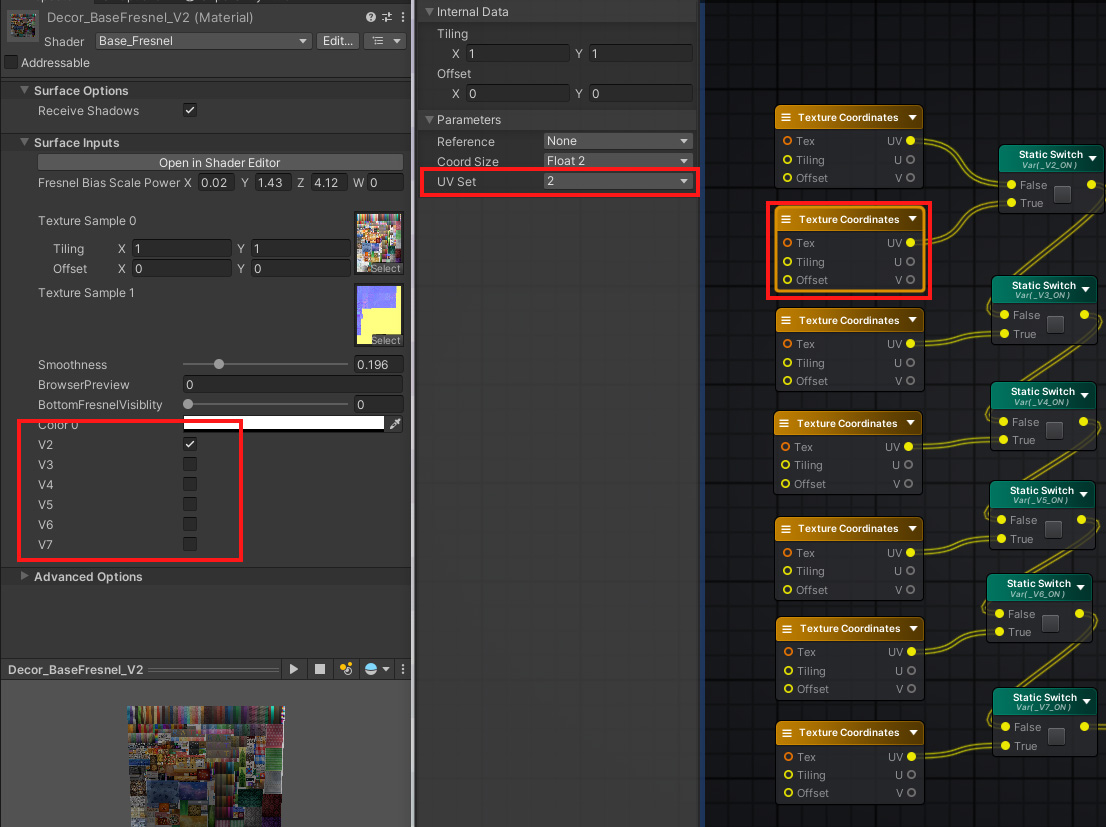1106x827 pixels.
Task: Play the material preview animation
Action: click(x=293, y=669)
